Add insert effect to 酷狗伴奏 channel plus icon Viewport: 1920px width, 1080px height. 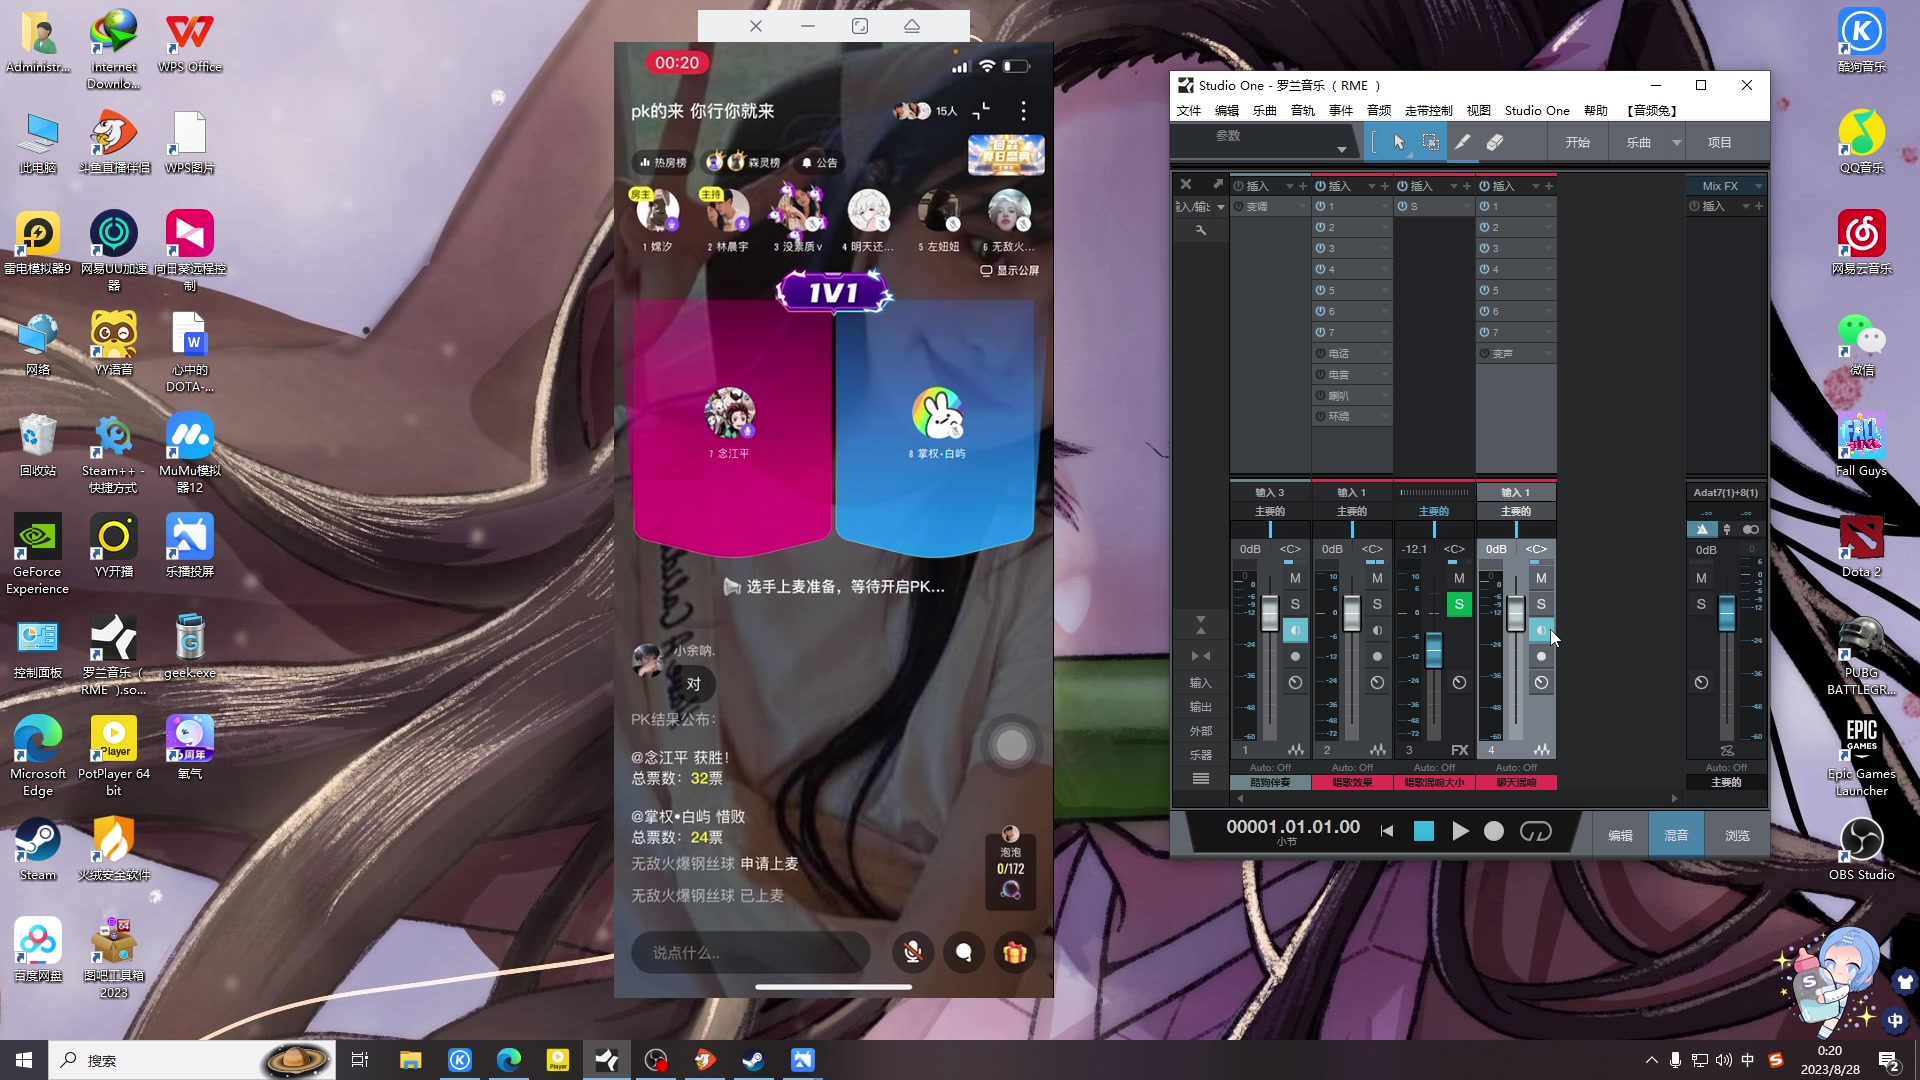pos(1303,186)
